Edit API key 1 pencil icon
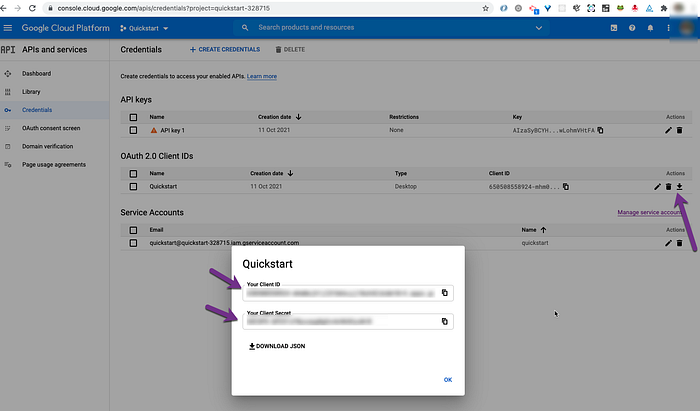This screenshot has width=700, height=411. click(x=668, y=130)
